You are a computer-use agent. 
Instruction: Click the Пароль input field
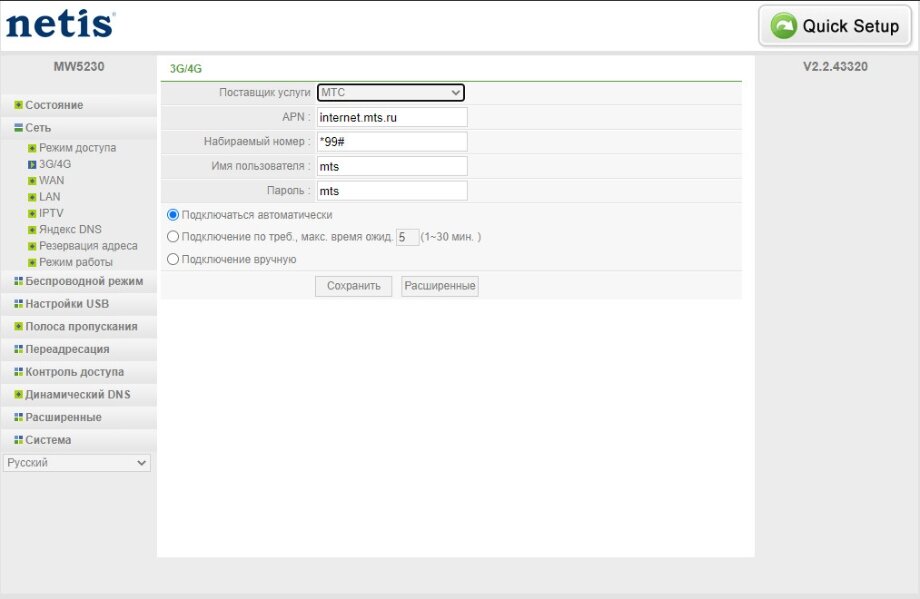click(x=392, y=191)
